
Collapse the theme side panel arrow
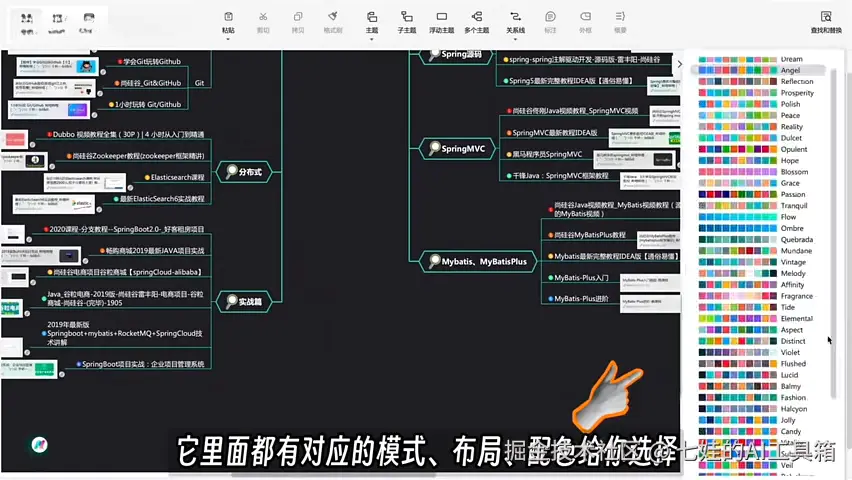click(679, 64)
